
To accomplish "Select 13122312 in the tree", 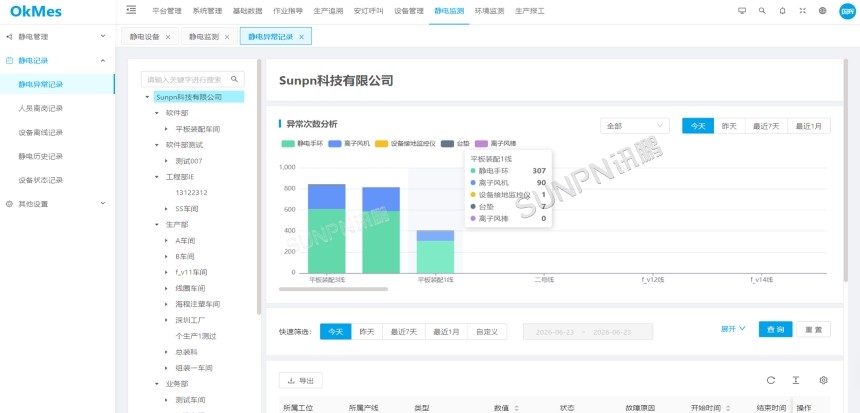I will click(191, 193).
